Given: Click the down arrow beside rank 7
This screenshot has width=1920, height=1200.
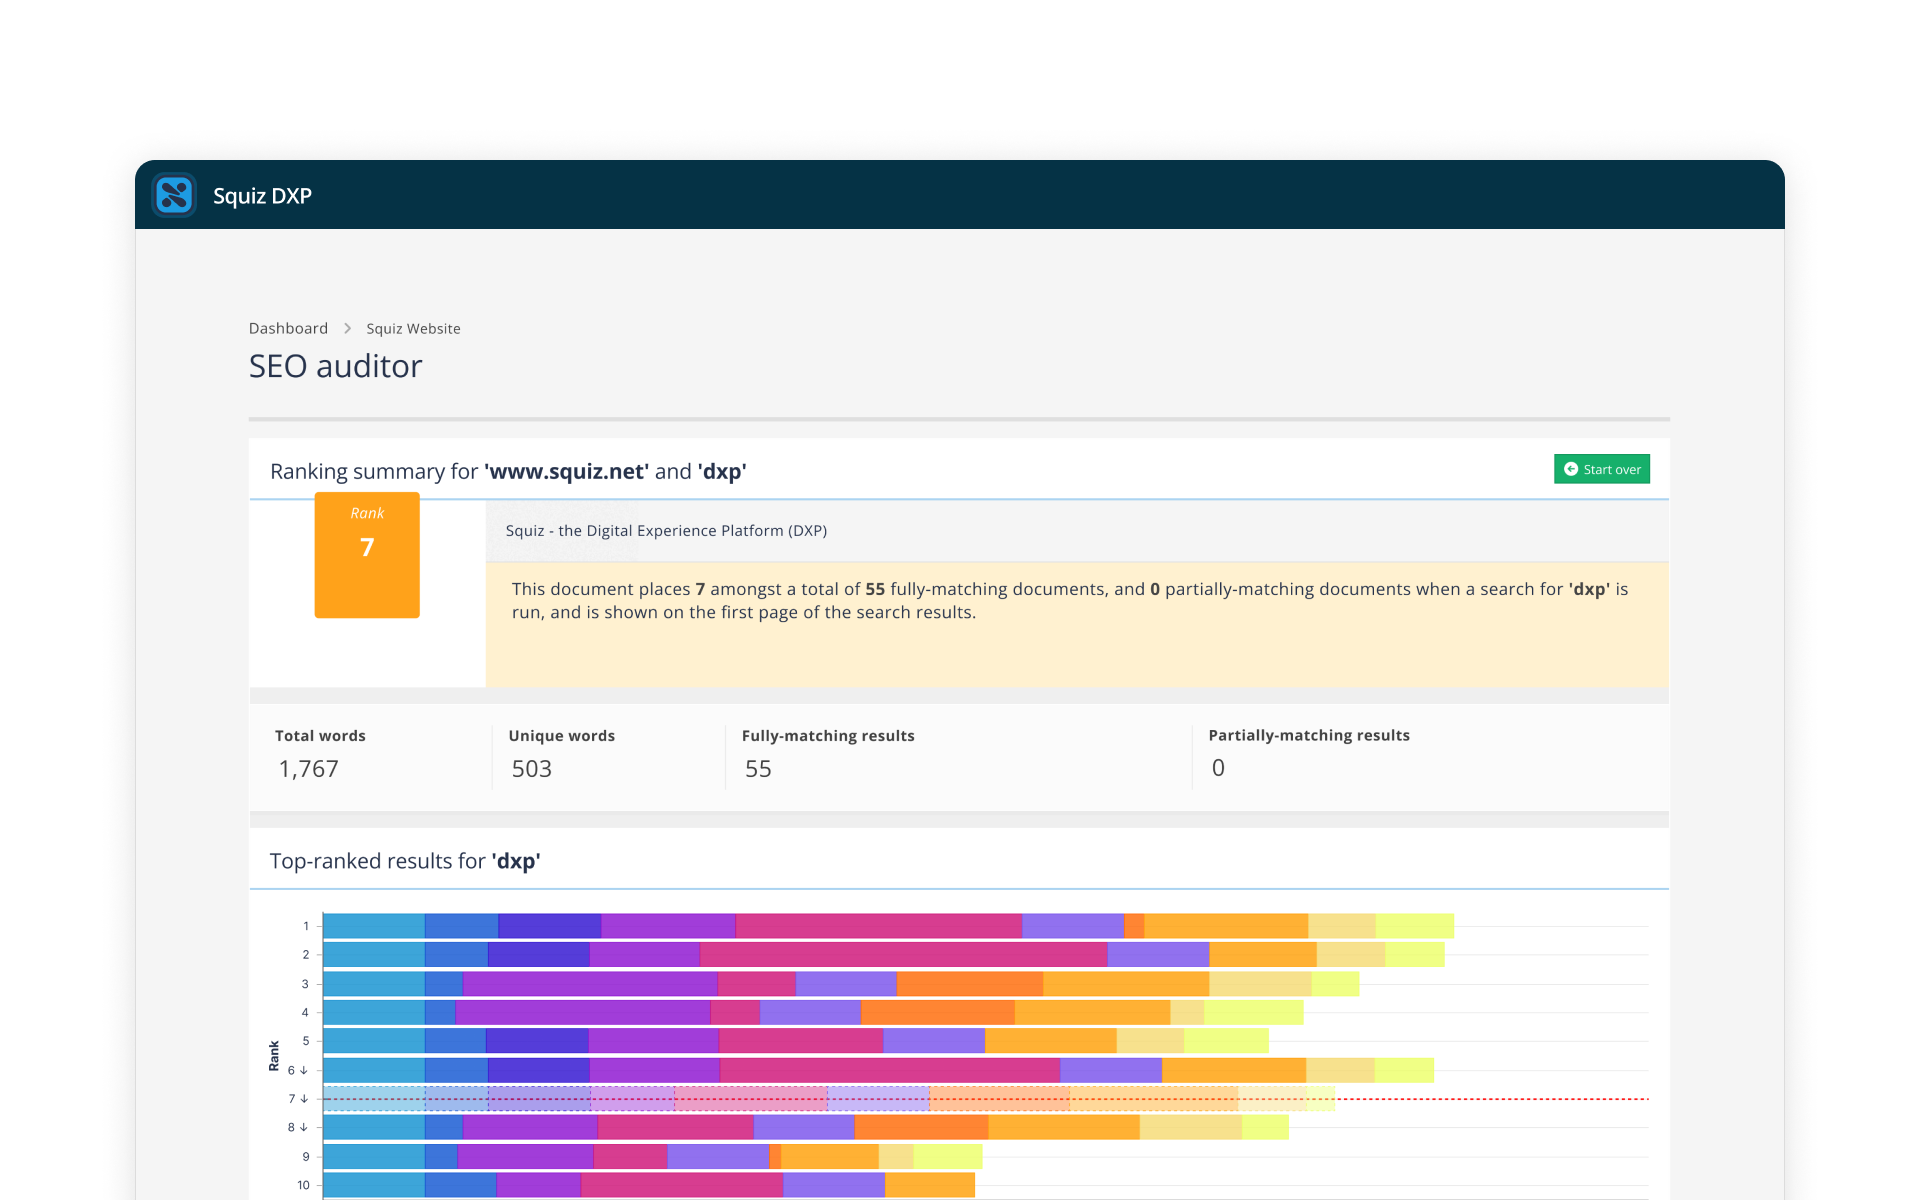Looking at the screenshot, I should point(304,1099).
